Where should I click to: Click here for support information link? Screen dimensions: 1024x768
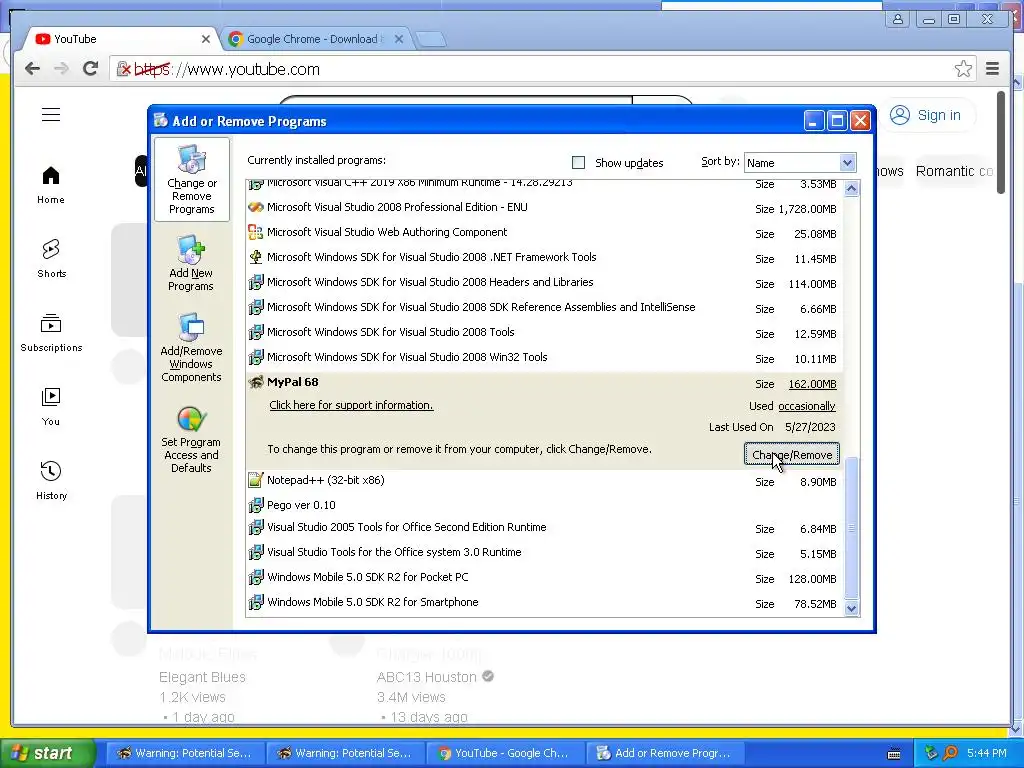pyautogui.click(x=351, y=405)
